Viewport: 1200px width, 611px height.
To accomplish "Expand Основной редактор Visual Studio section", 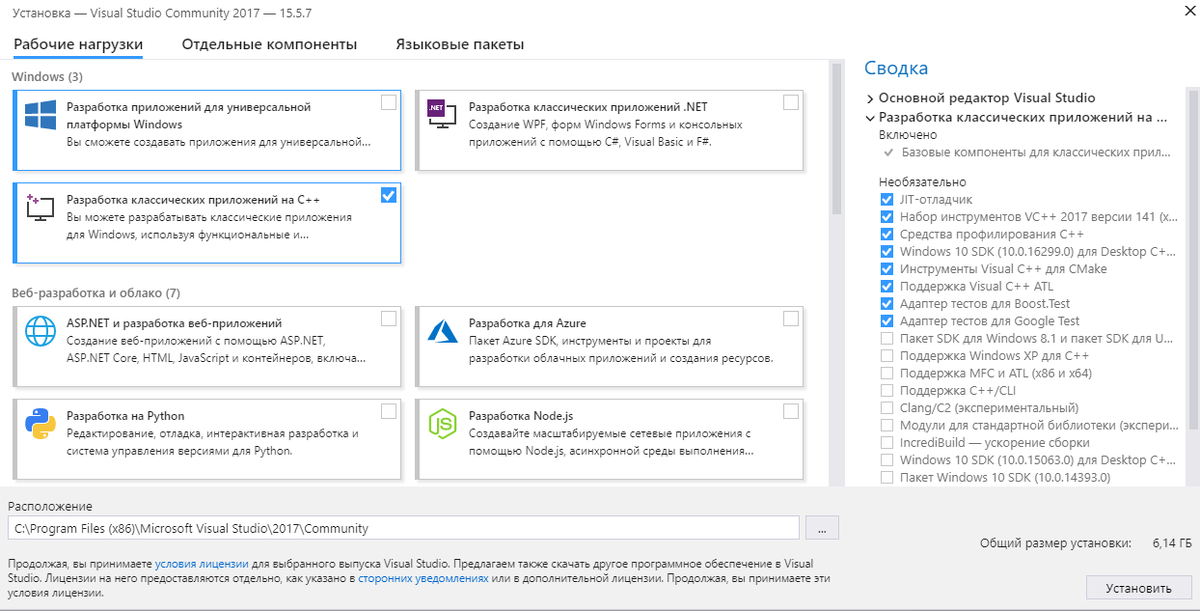I will point(870,98).
